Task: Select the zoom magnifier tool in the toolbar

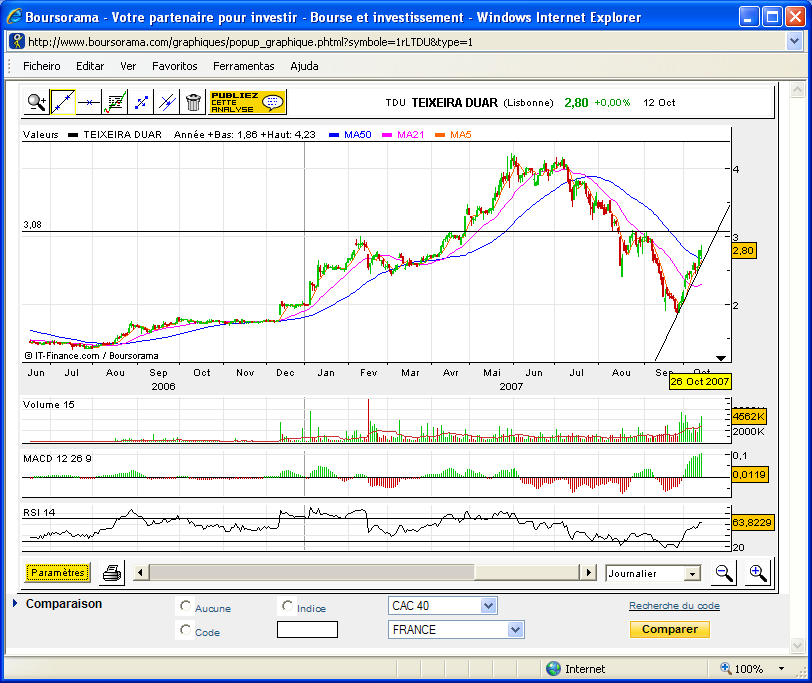Action: [35, 101]
